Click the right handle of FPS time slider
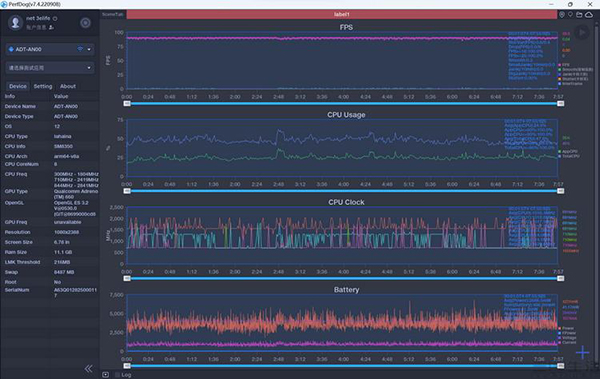The image size is (600, 379). (x=560, y=104)
